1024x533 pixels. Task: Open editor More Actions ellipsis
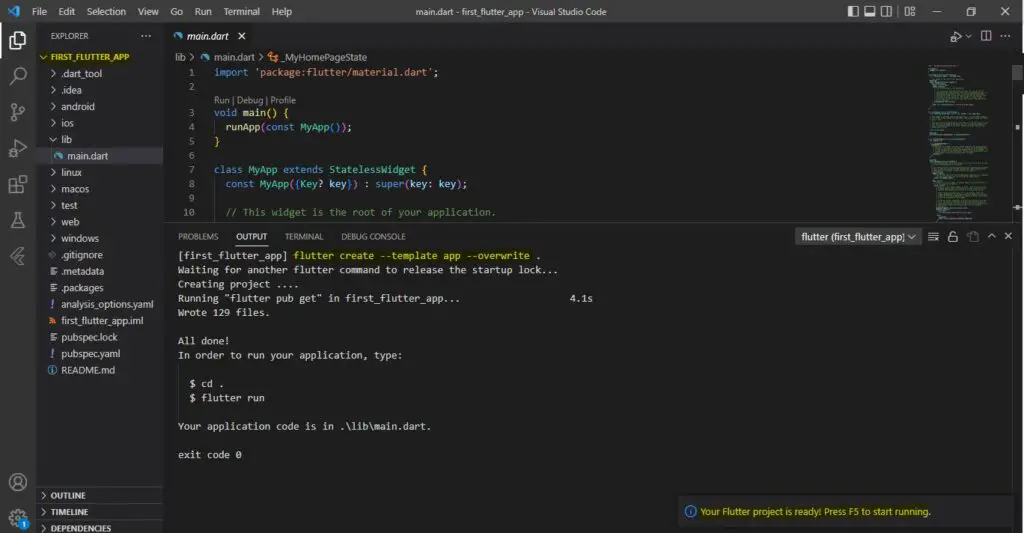tap(1005, 36)
